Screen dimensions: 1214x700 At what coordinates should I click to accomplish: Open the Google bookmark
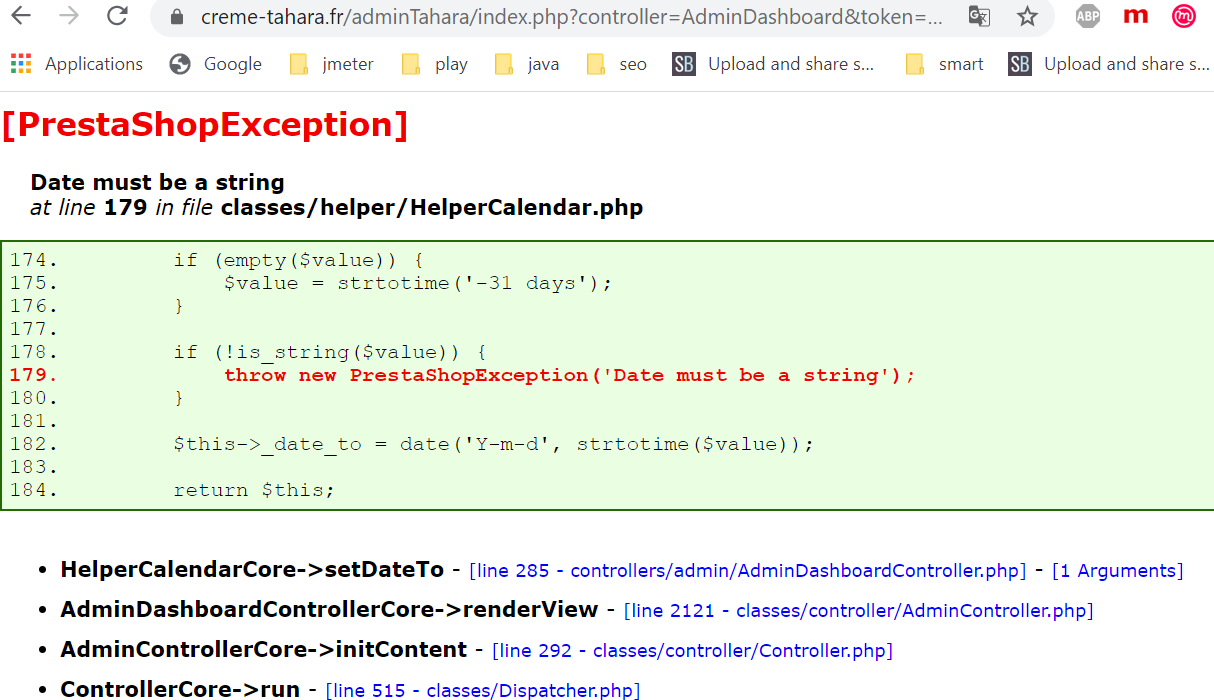(x=216, y=64)
